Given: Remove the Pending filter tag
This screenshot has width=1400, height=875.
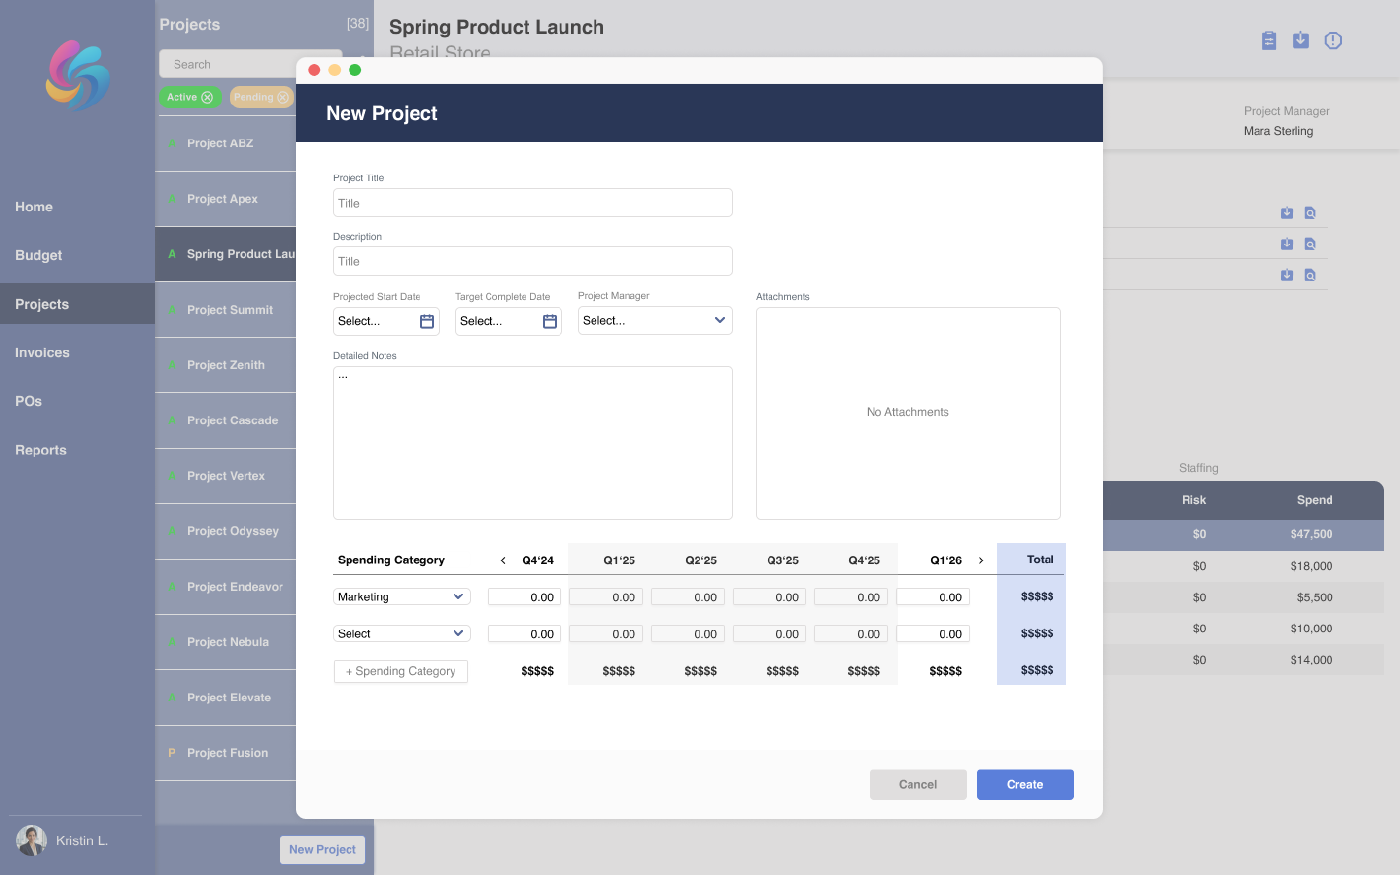Looking at the screenshot, I should (283, 97).
